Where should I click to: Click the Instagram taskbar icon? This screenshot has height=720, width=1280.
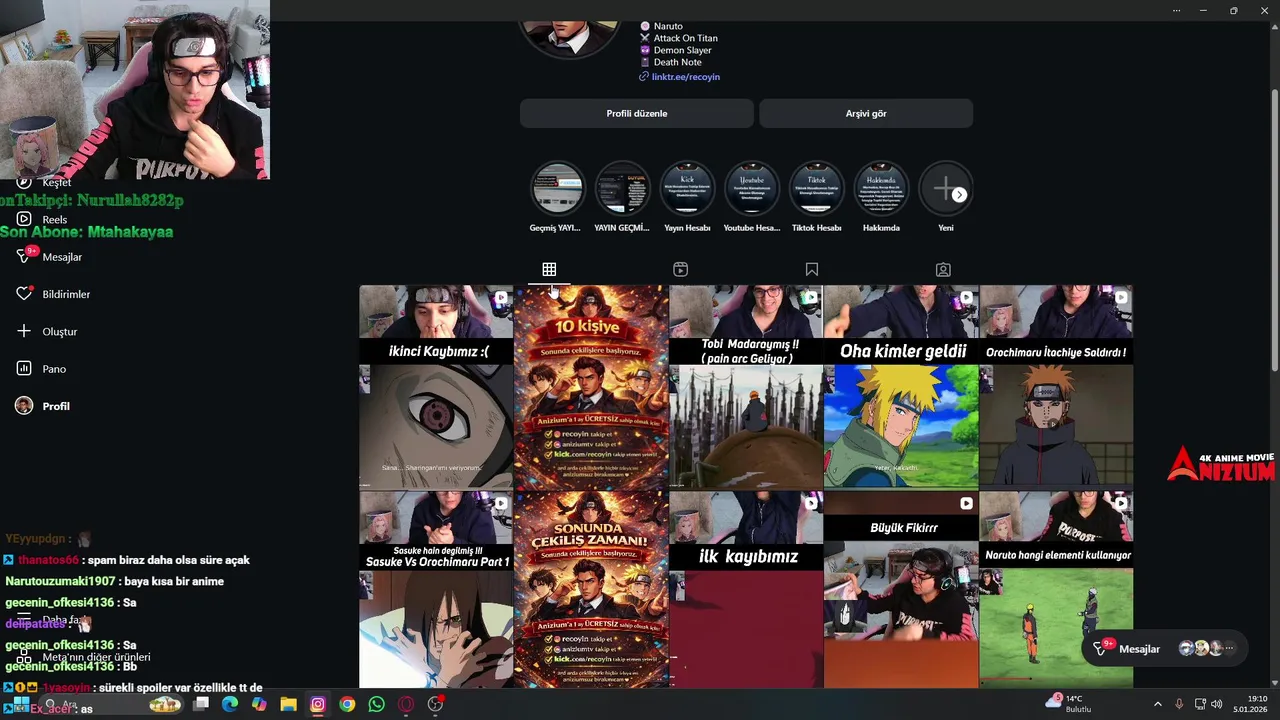point(318,704)
